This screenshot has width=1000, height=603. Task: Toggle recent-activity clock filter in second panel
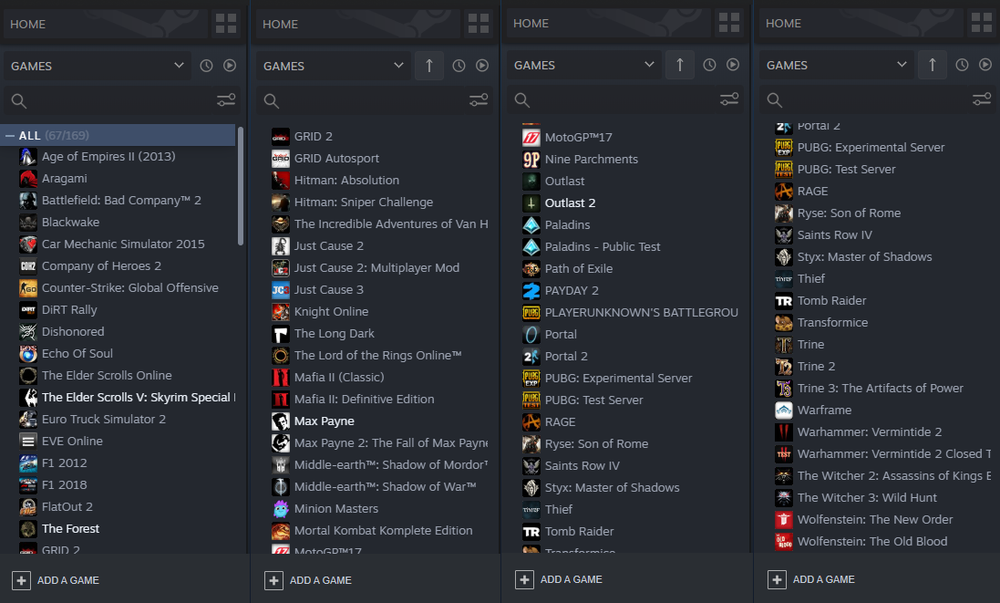click(459, 66)
